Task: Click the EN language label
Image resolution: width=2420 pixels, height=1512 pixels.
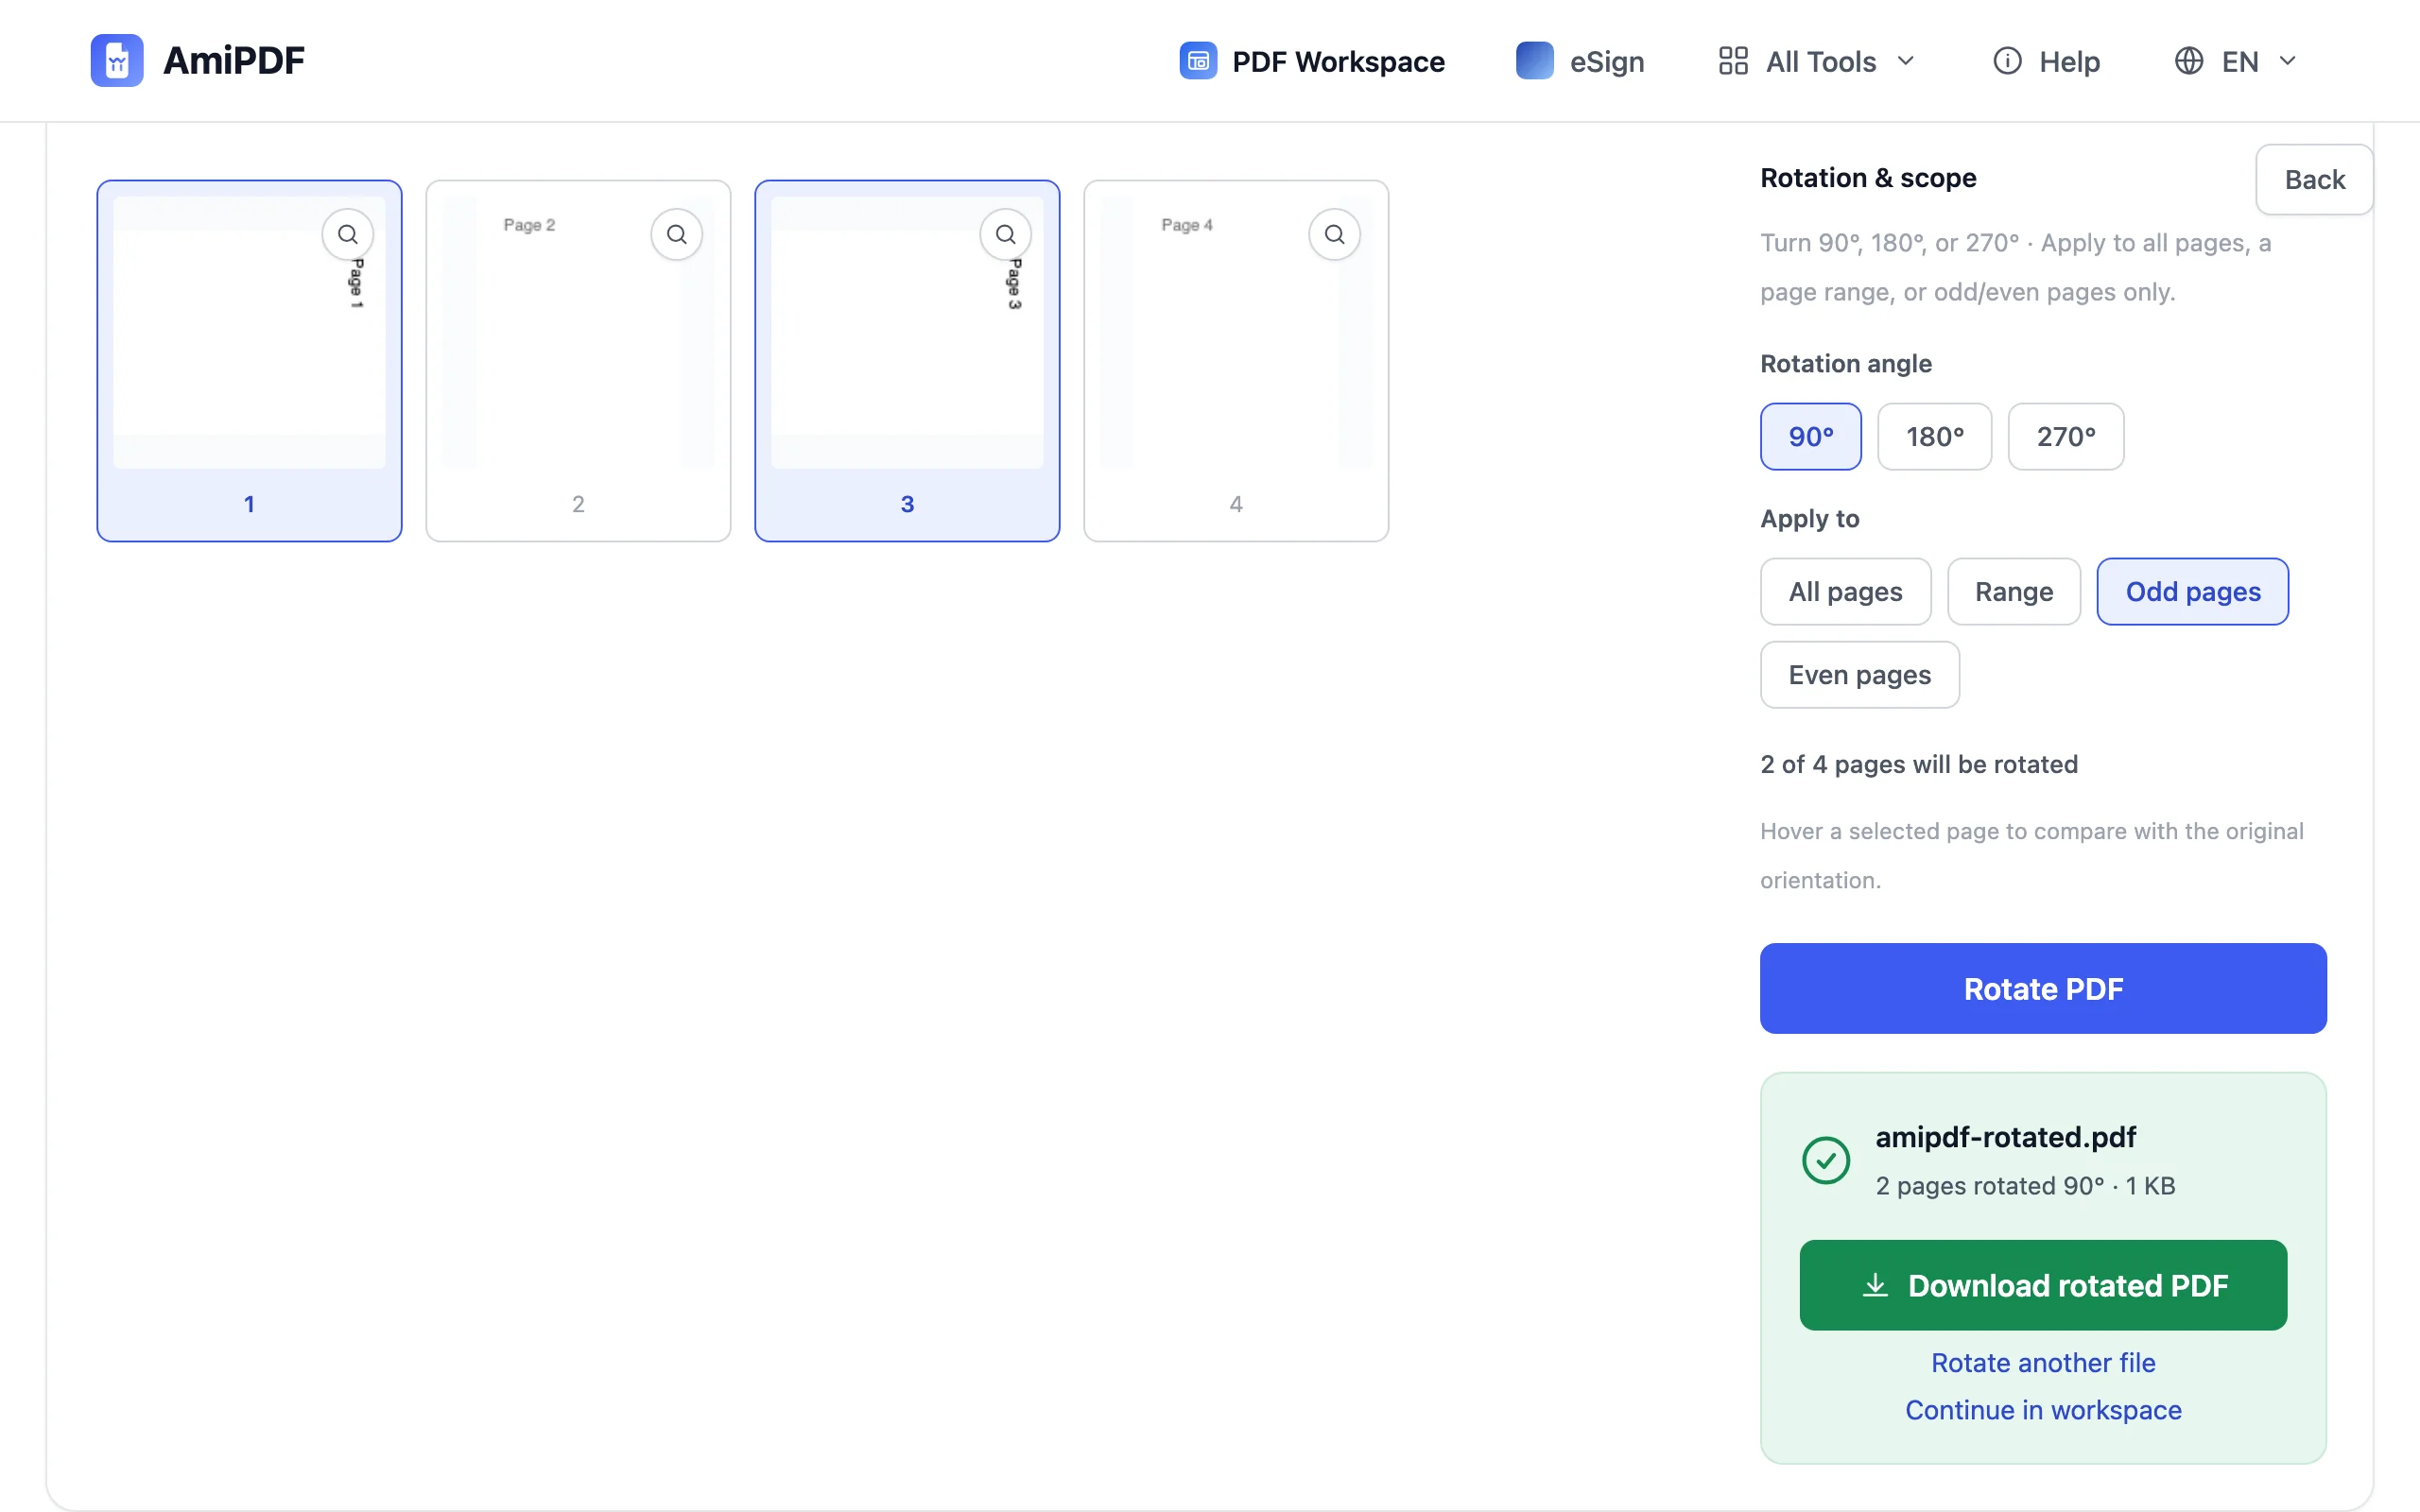Action: [x=2240, y=62]
